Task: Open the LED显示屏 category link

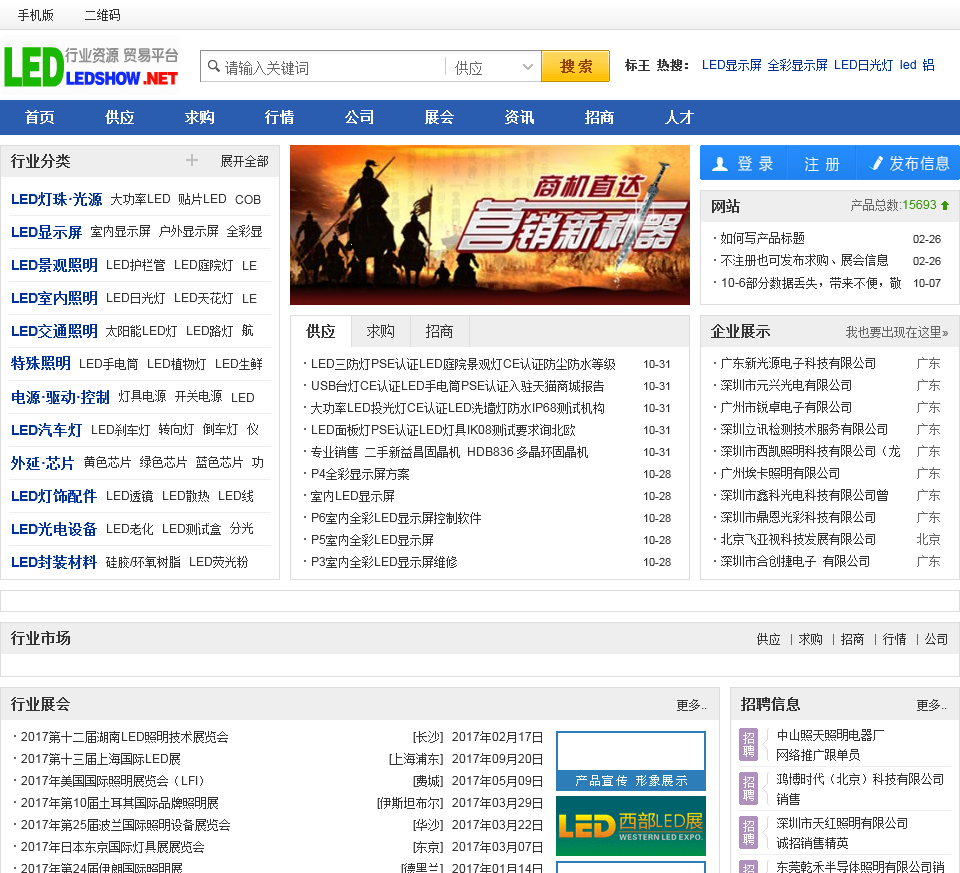Action: pos(46,232)
